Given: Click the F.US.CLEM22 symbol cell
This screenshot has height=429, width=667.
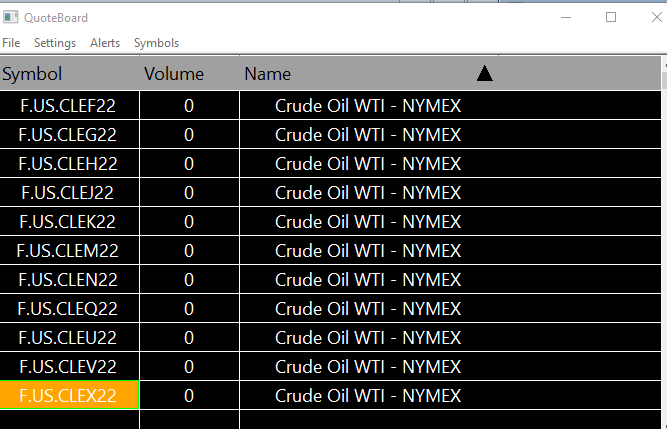Looking at the screenshot, I should pos(69,250).
